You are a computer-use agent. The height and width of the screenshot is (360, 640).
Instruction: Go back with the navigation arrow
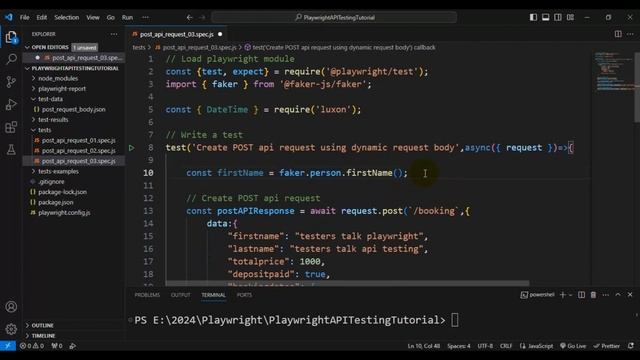coord(189,18)
